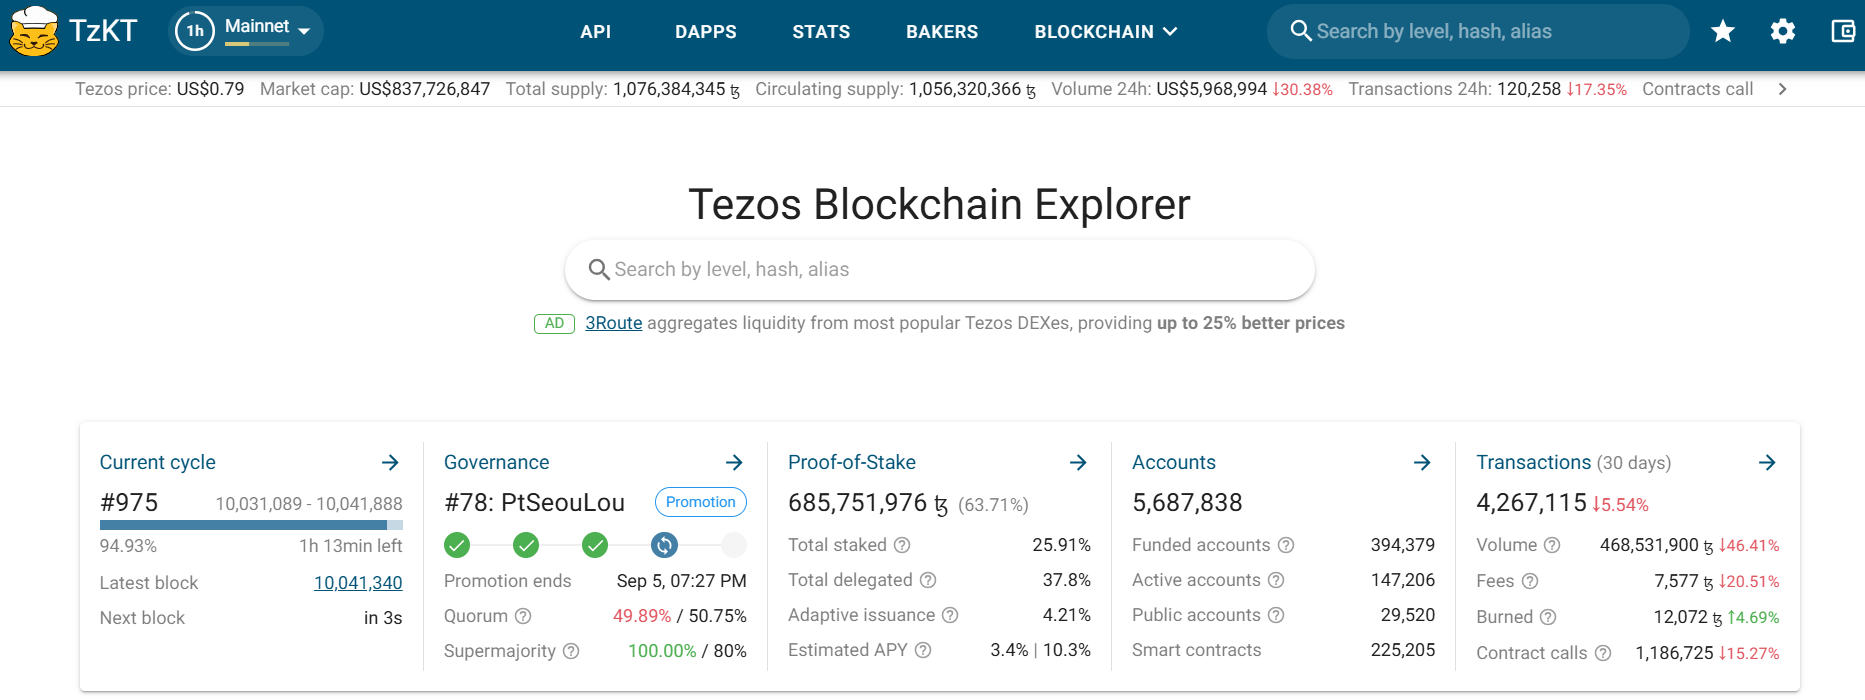Select the active promotion step icon

[664, 545]
